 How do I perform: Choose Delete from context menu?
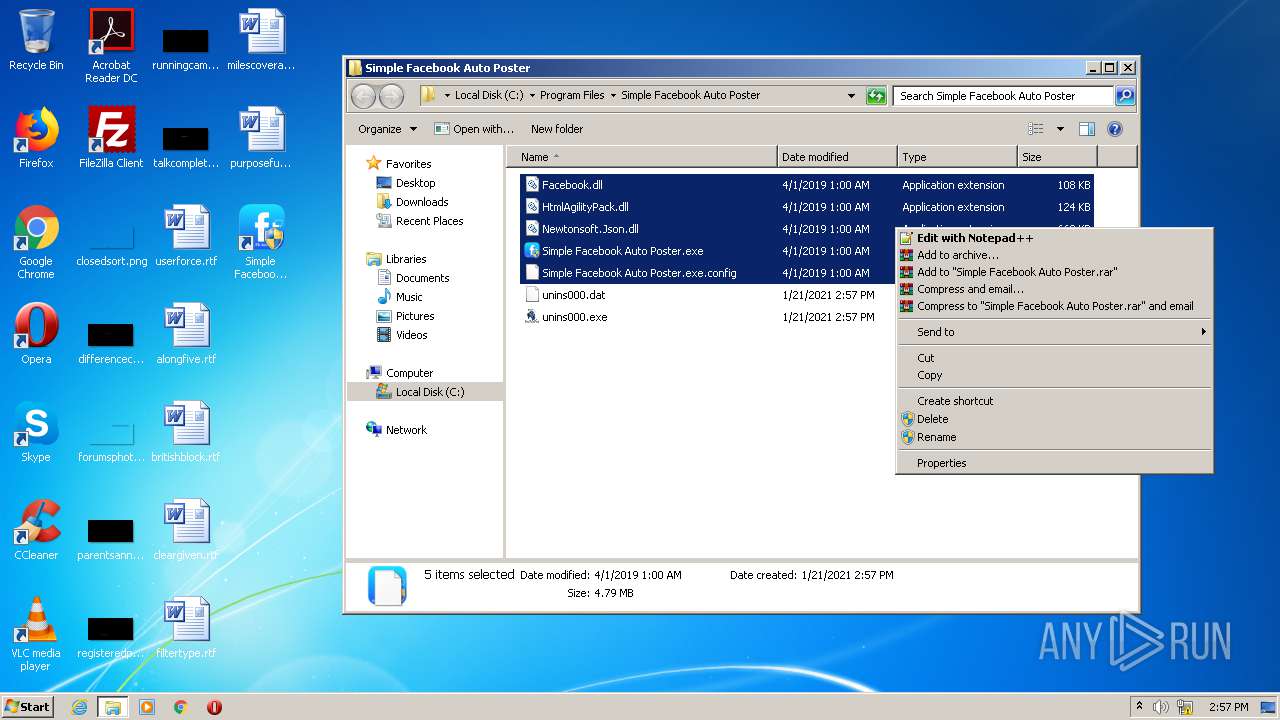coord(1054,419)
